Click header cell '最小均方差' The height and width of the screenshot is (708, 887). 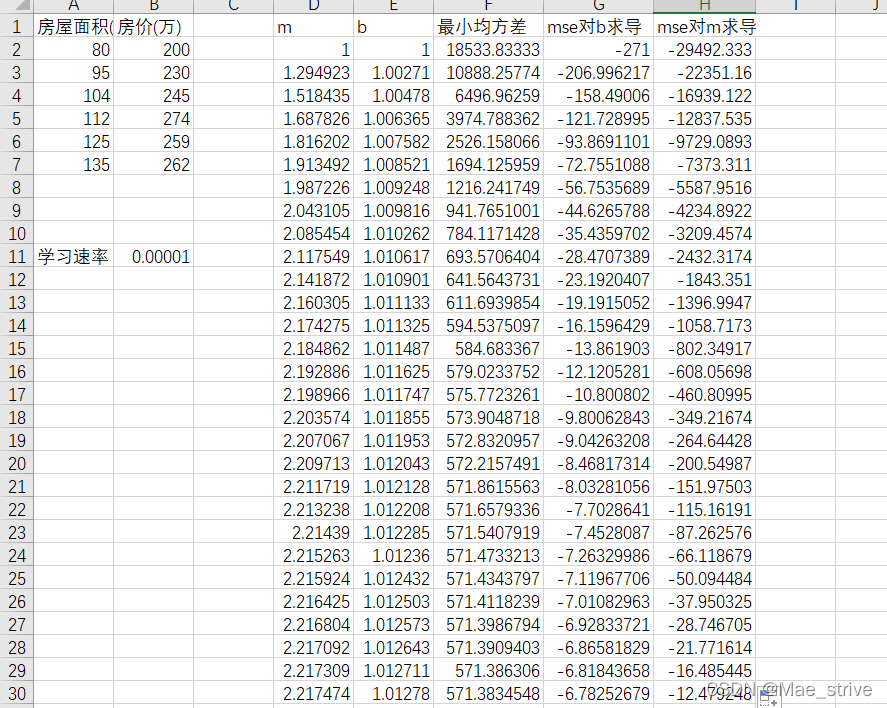(489, 27)
